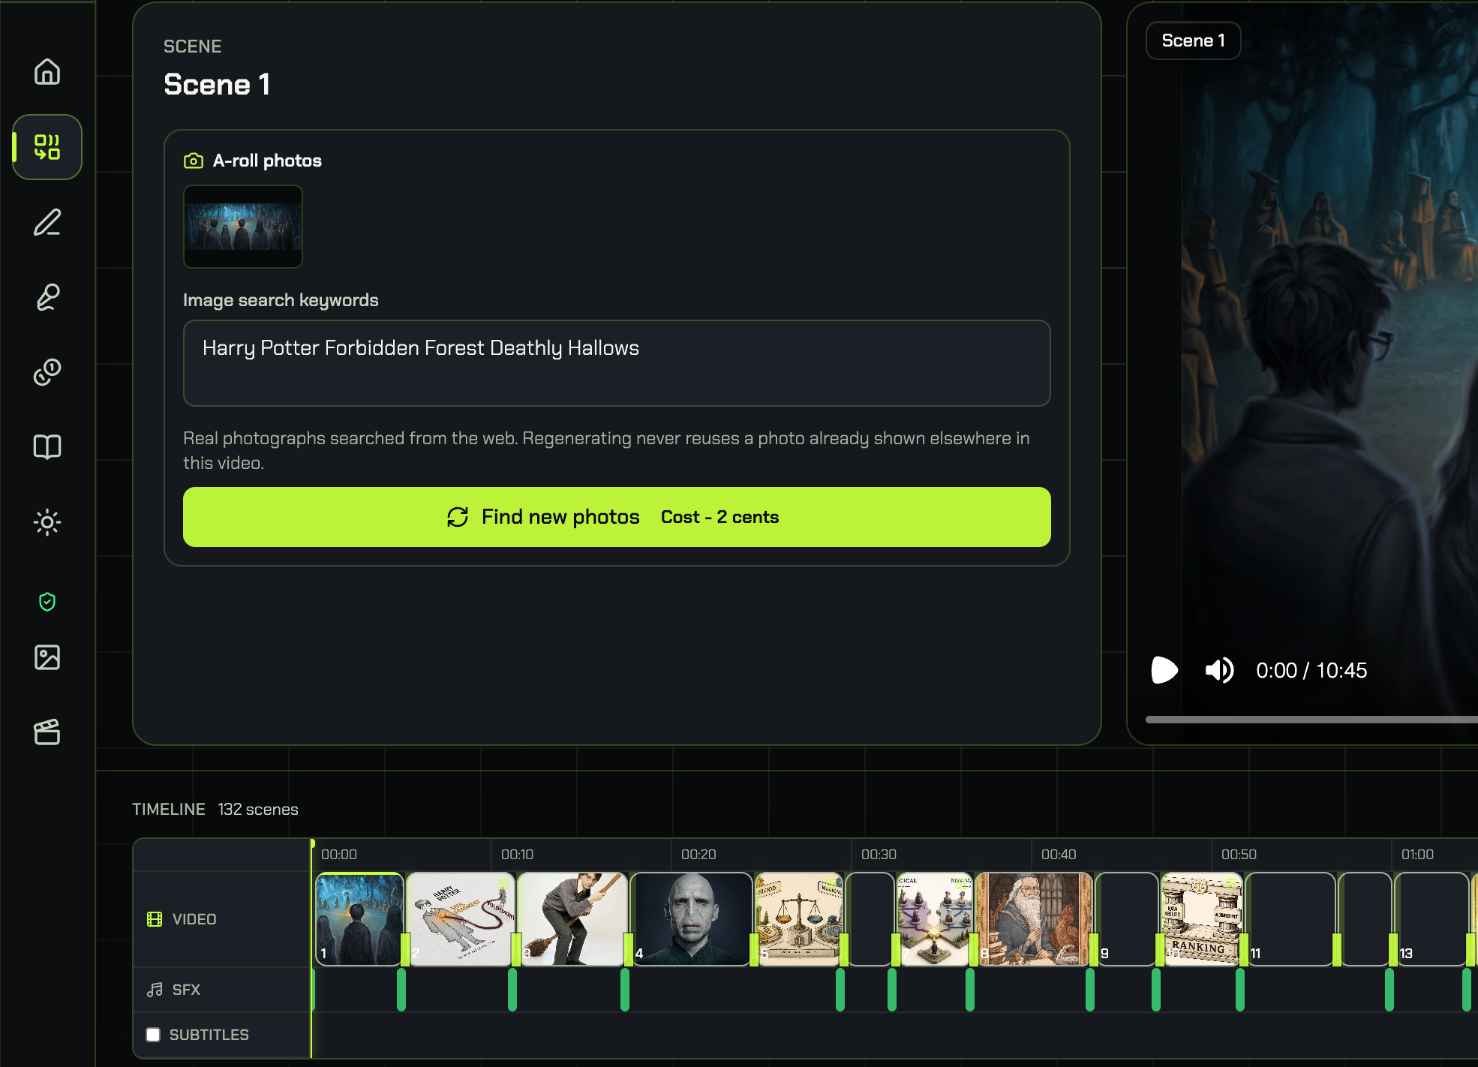The height and width of the screenshot is (1067, 1478).
Task: Seek using the video progress bar
Action: click(1311, 719)
